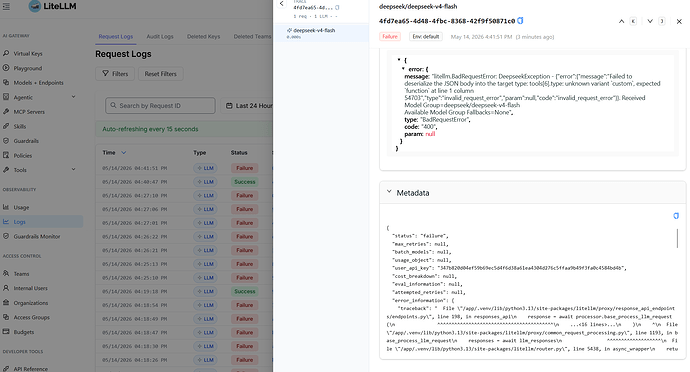Click LLM type badge on 04:26:22 PM row
The width and height of the screenshot is (690, 372).
click(205, 236)
